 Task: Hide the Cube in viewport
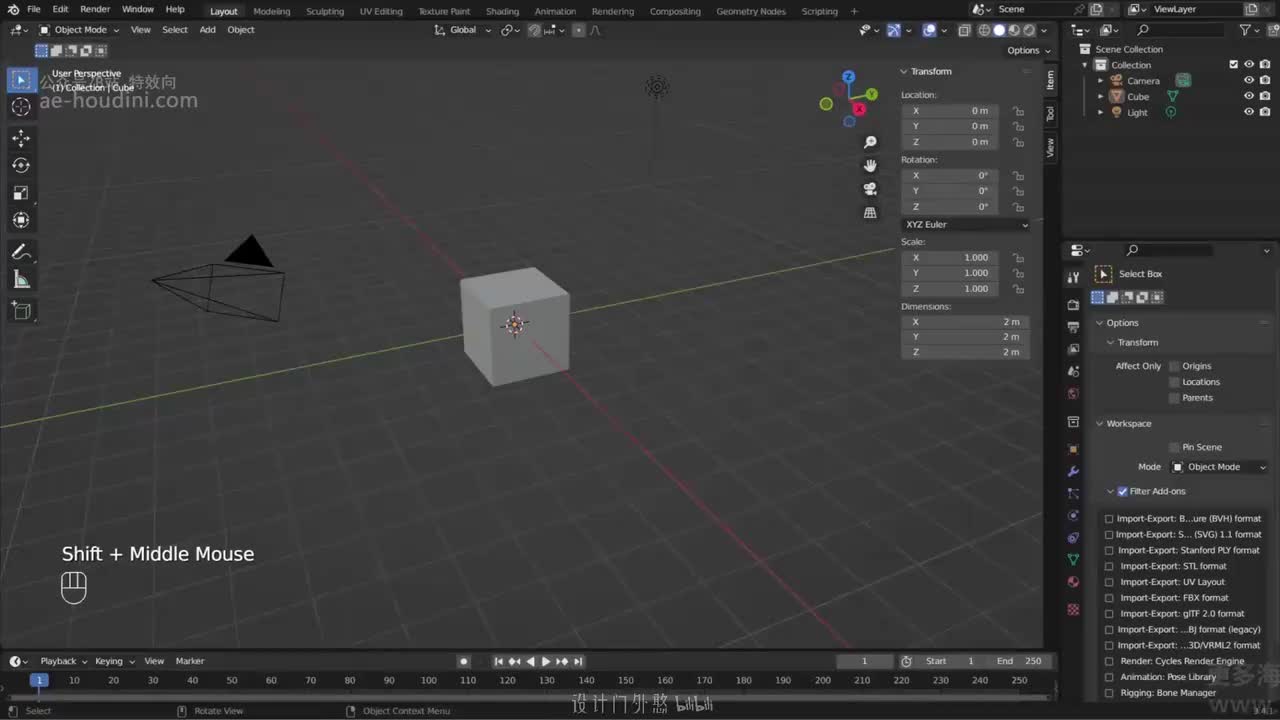pos(1248,97)
